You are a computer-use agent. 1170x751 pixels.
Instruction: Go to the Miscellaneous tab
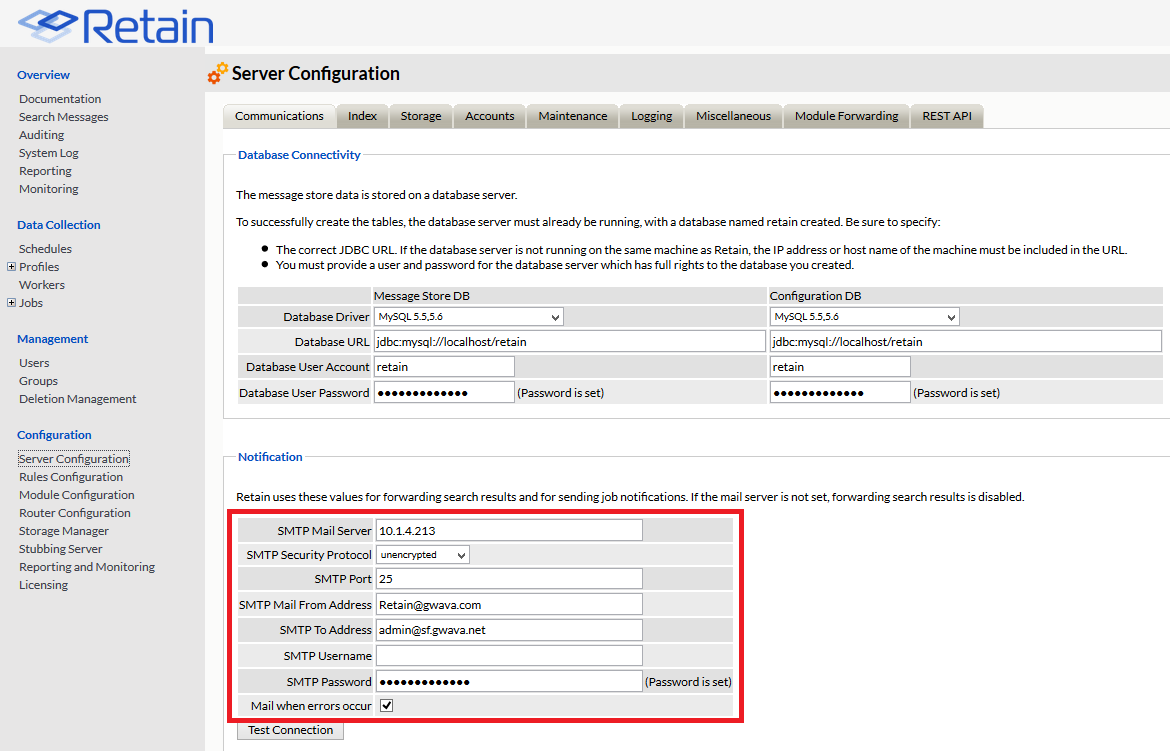733,116
